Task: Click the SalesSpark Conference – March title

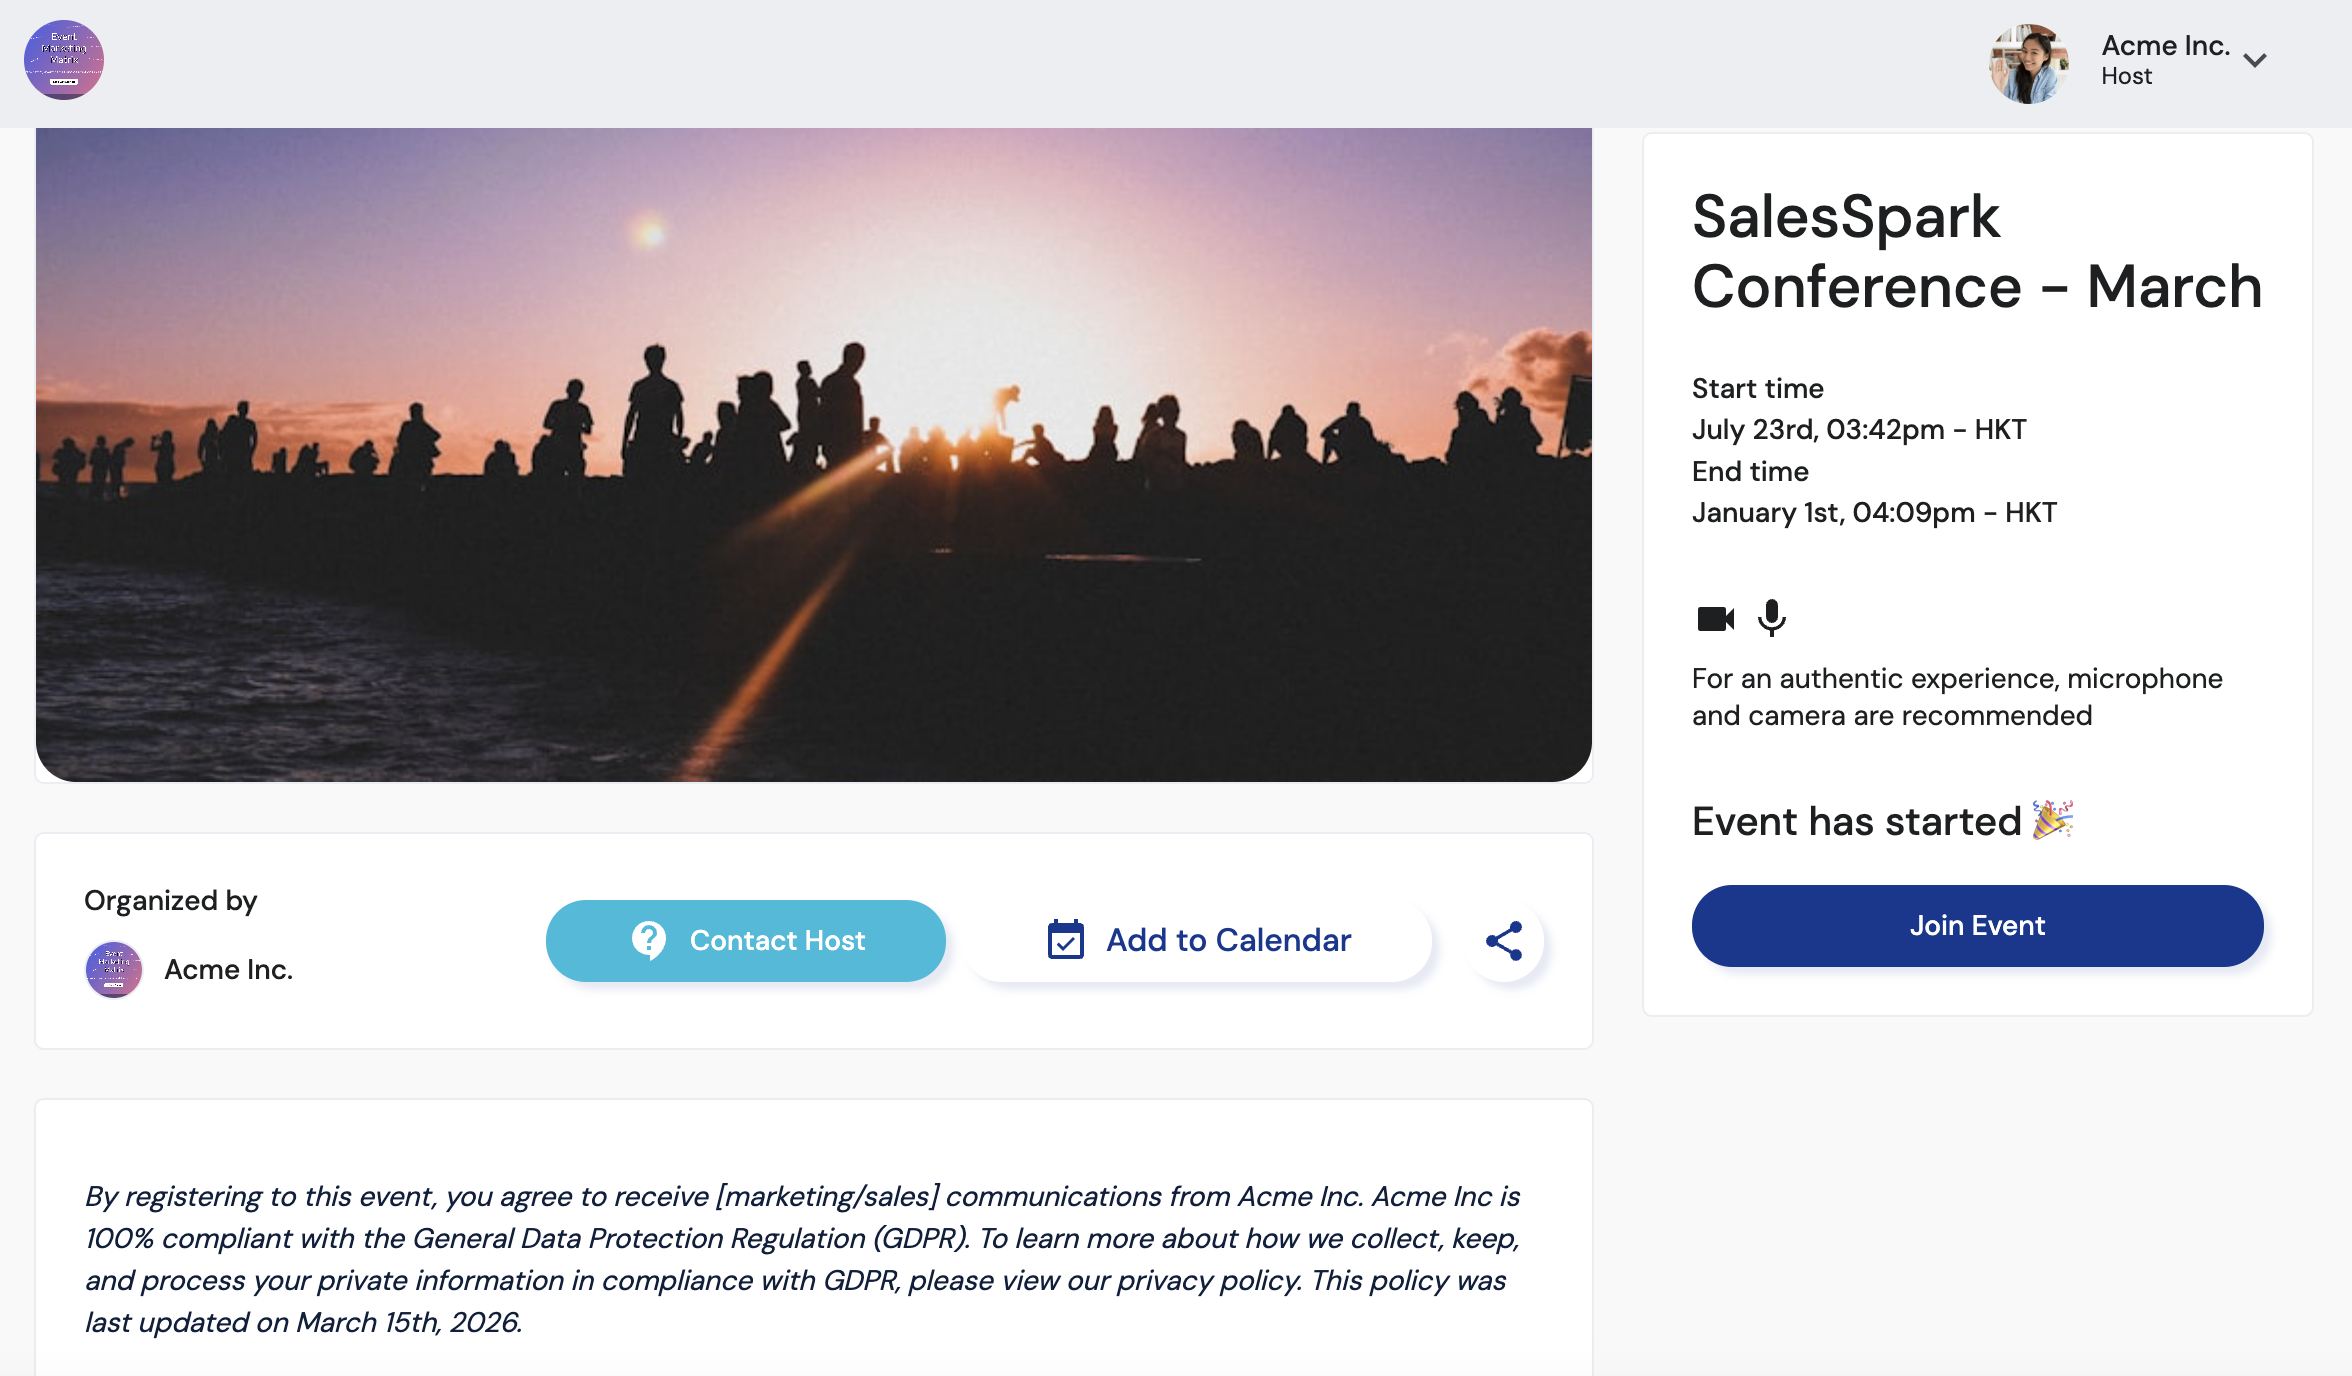Action: click(x=1976, y=252)
